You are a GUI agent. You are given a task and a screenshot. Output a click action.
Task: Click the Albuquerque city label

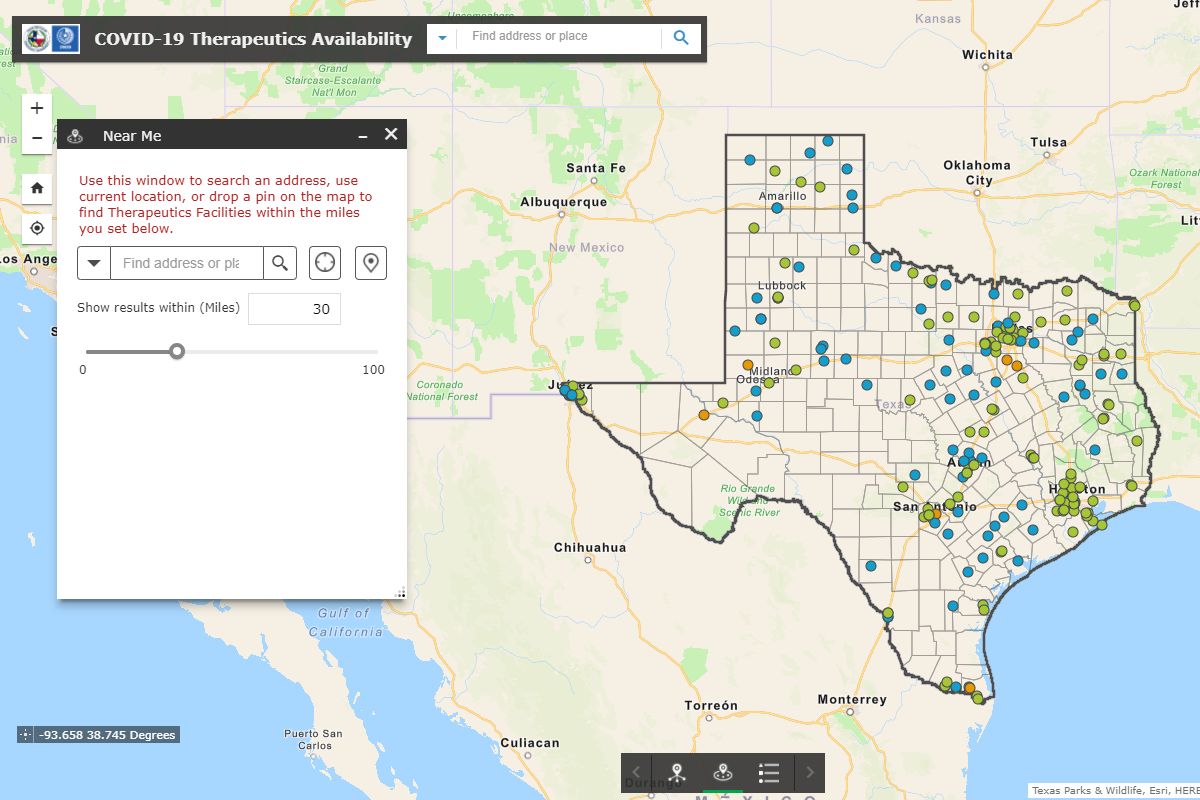pos(564,202)
